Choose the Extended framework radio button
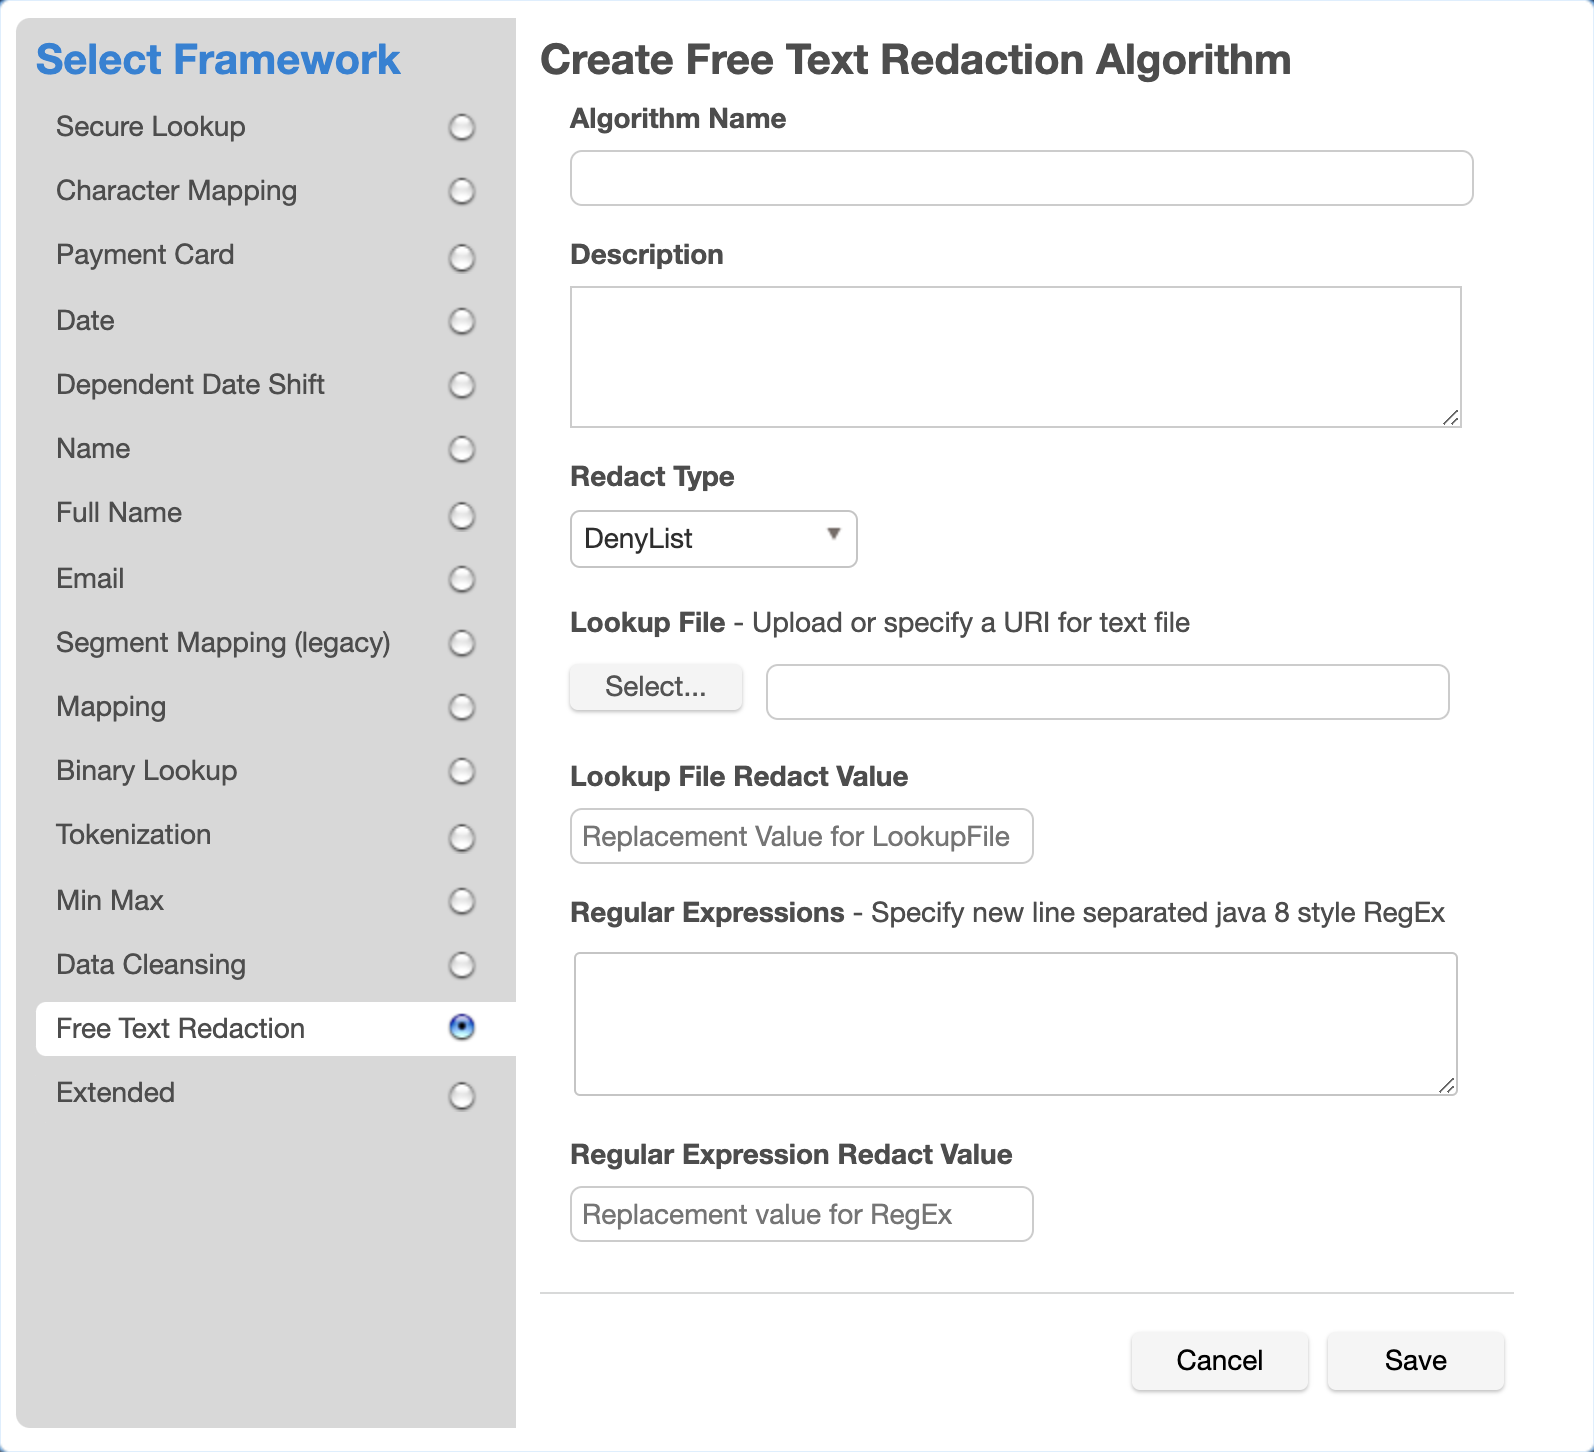This screenshot has height=1452, width=1594. 461,1096
